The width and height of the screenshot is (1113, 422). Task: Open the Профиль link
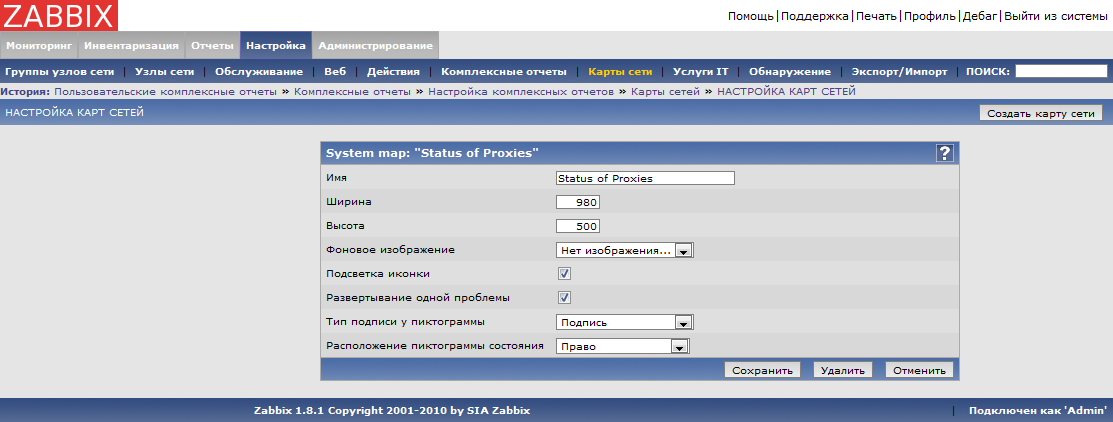click(931, 16)
